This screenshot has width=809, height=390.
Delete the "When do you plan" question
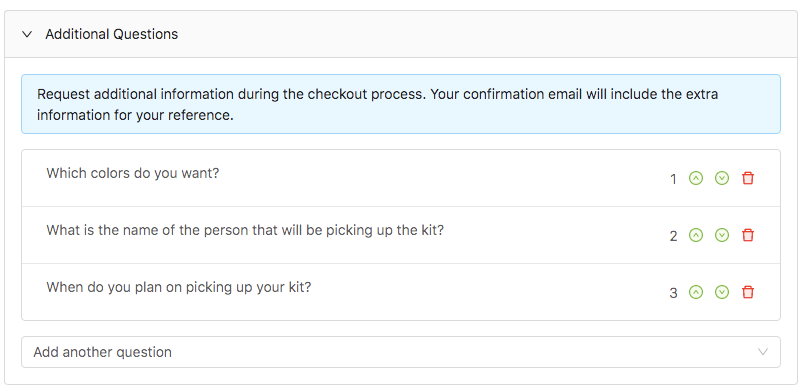748,292
